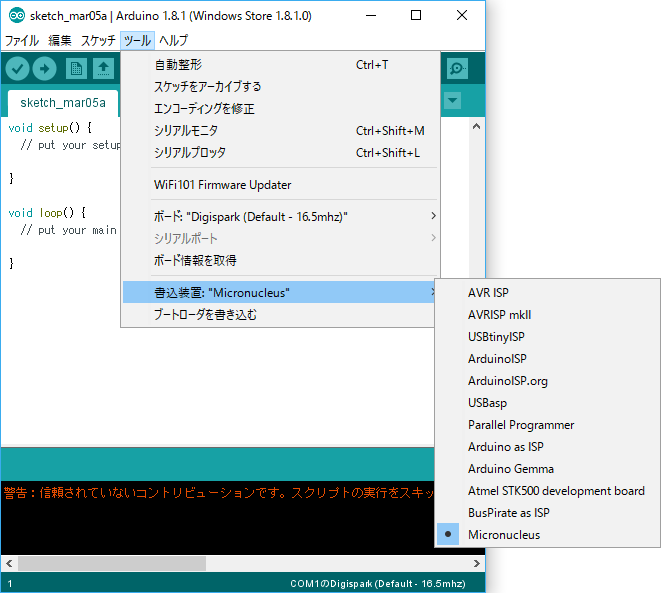Viewport: 661px width, 593px height.
Task: Choose 自動整形 from the Tools menu
Action: 281,65
